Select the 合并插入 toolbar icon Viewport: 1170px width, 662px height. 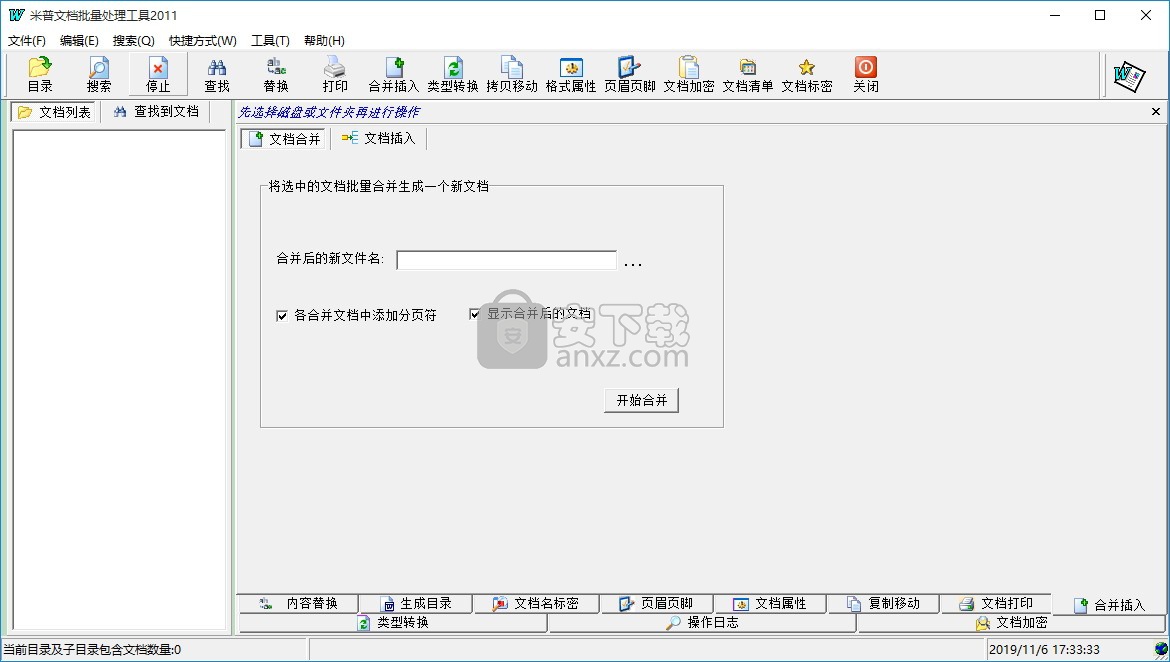pos(393,75)
